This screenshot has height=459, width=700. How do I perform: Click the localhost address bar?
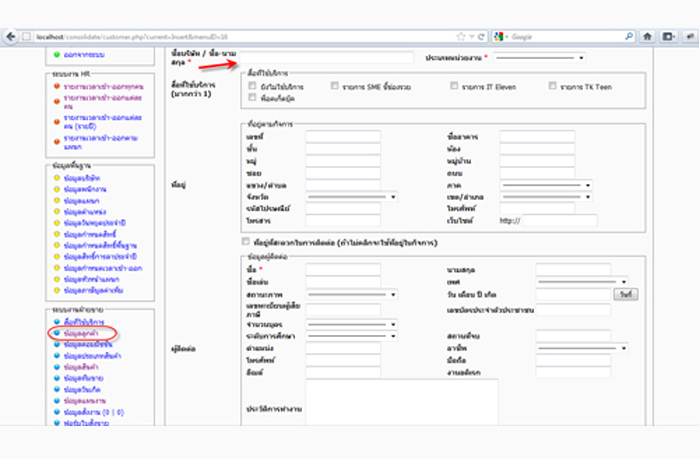(x=241, y=37)
